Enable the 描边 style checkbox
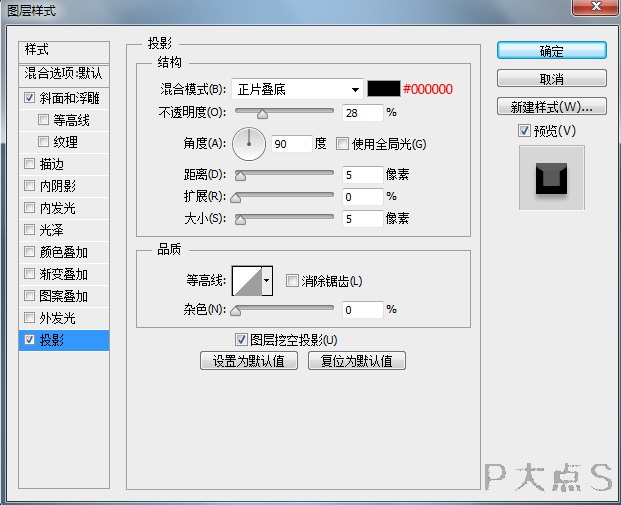The image size is (621, 505). coord(30,163)
